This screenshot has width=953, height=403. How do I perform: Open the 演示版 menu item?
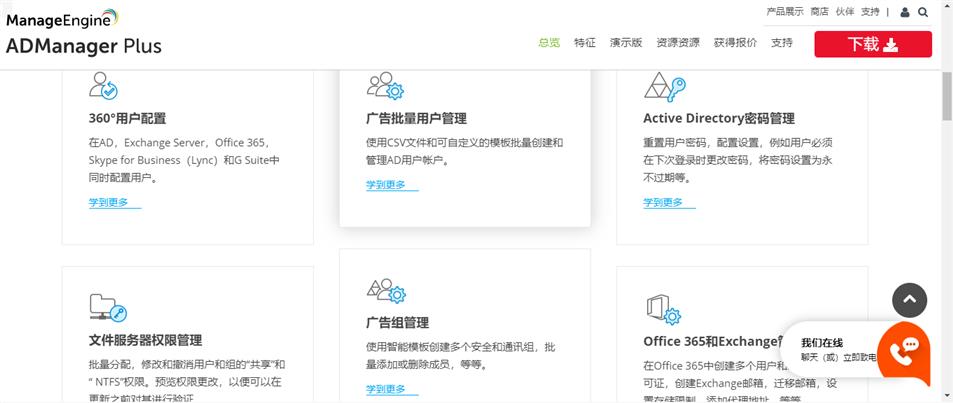click(x=626, y=43)
